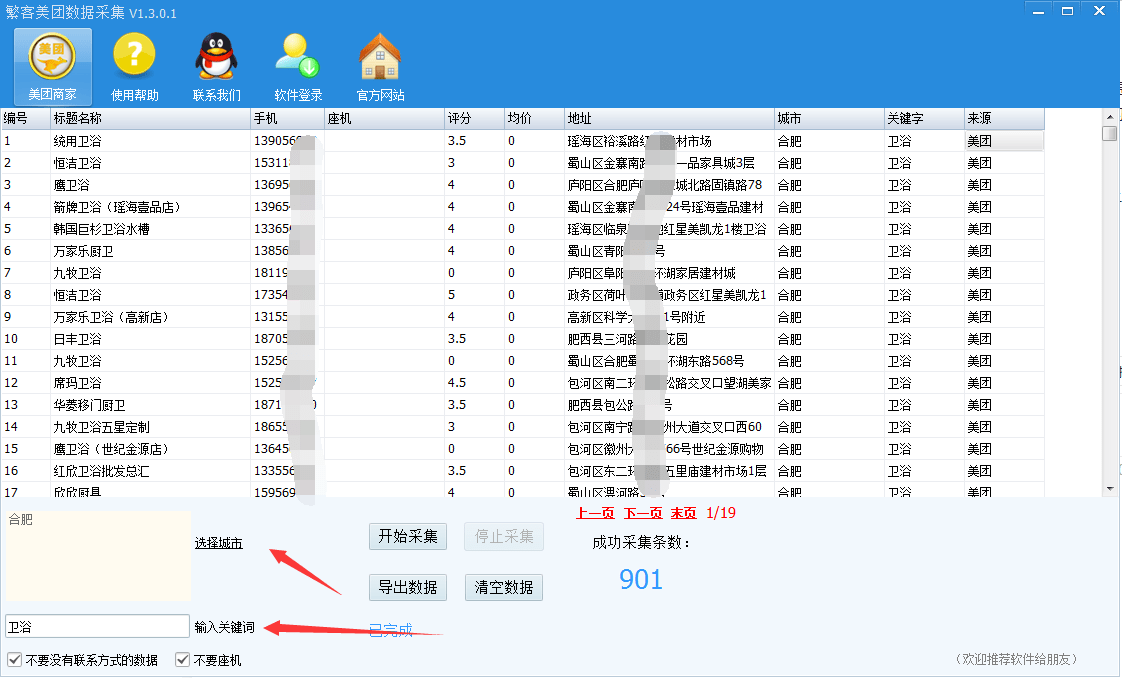Image resolution: width=1122 pixels, height=678 pixels.
Task: Minimize the 繁客美团数据采集 window
Action: click(x=1038, y=11)
